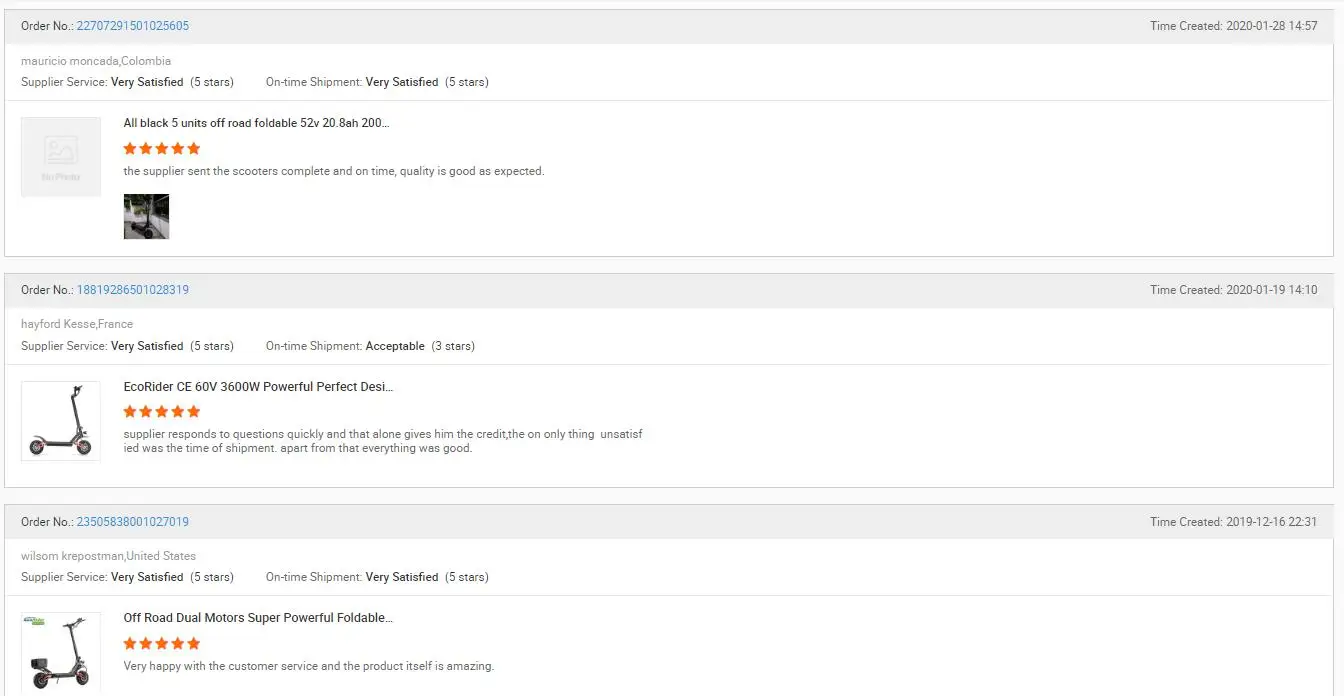1344x696 pixels.
Task: Click the 'supplier sent the scooters complete' review text
Action: (334, 171)
